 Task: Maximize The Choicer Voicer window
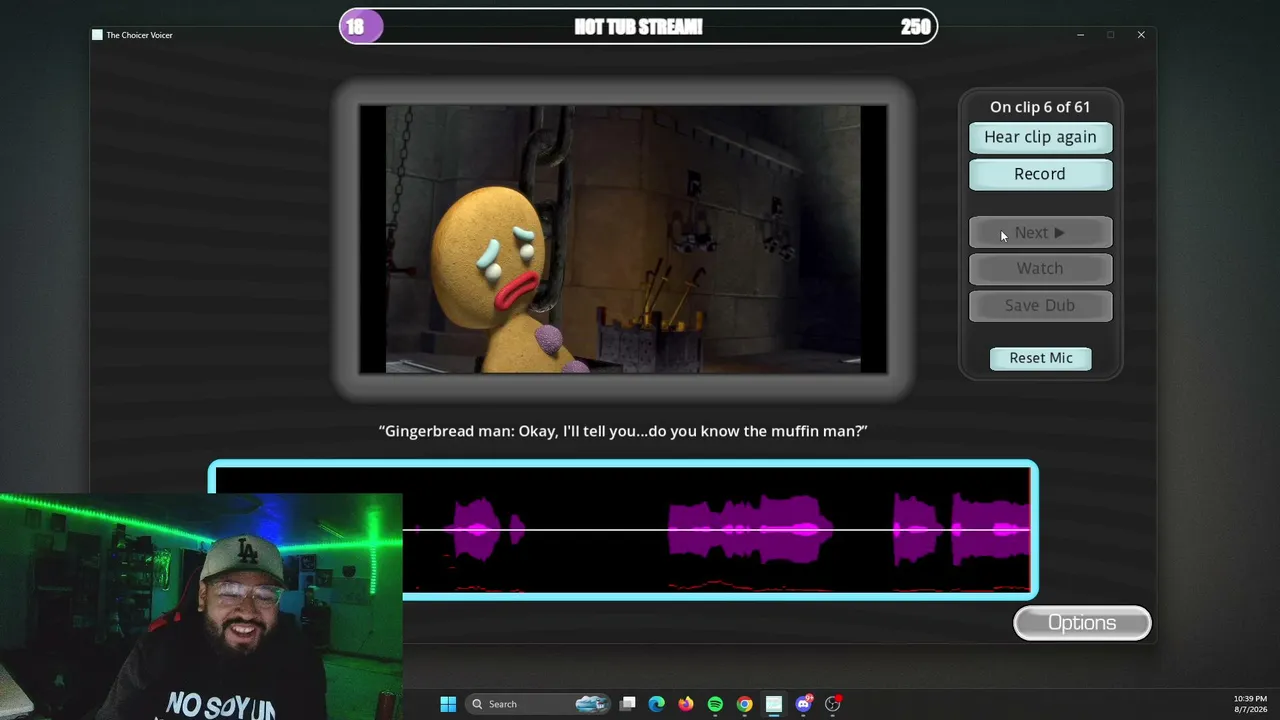tap(1110, 35)
